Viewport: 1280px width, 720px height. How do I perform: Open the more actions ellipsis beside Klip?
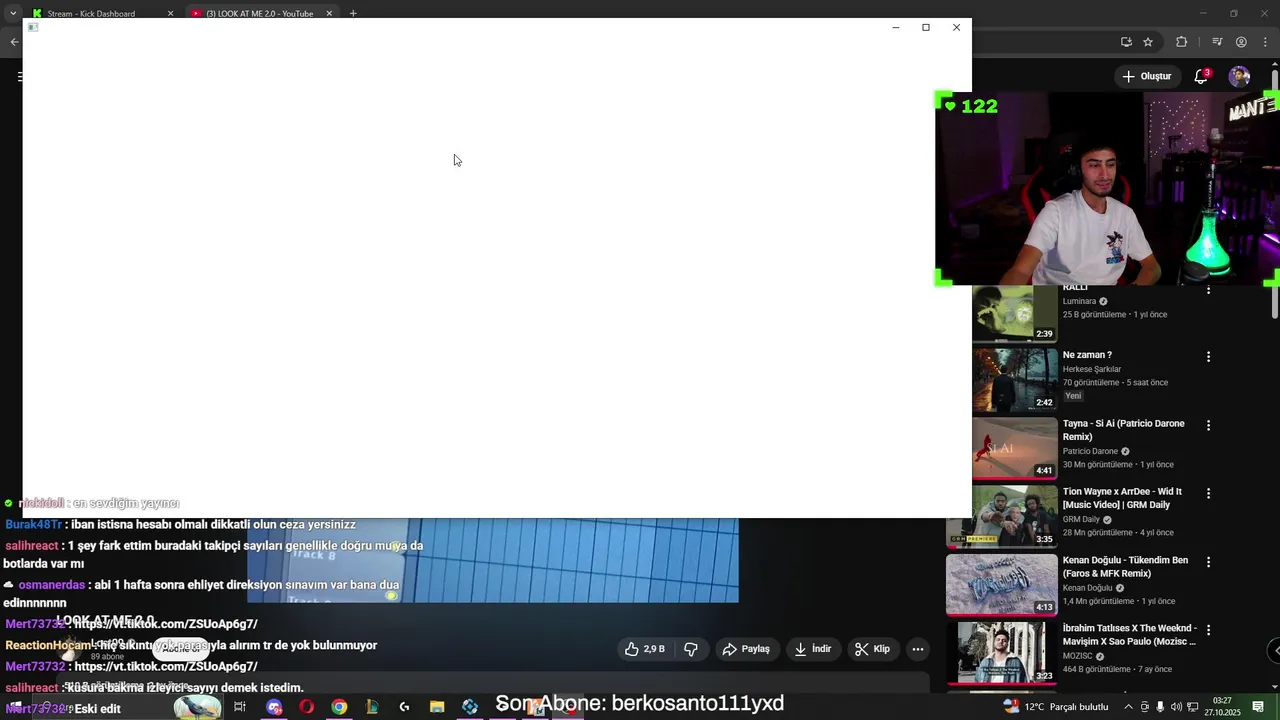pos(918,649)
